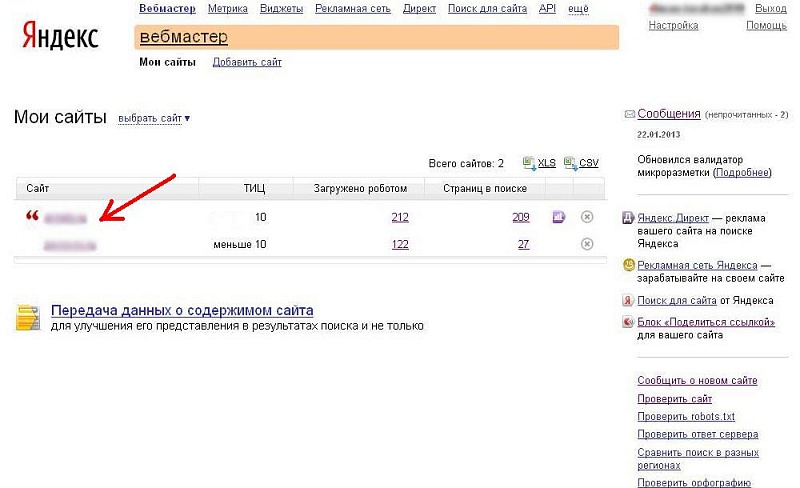The height and width of the screenshot is (488, 800).
Task: Open the 212 loaded pages link
Action: point(400,217)
